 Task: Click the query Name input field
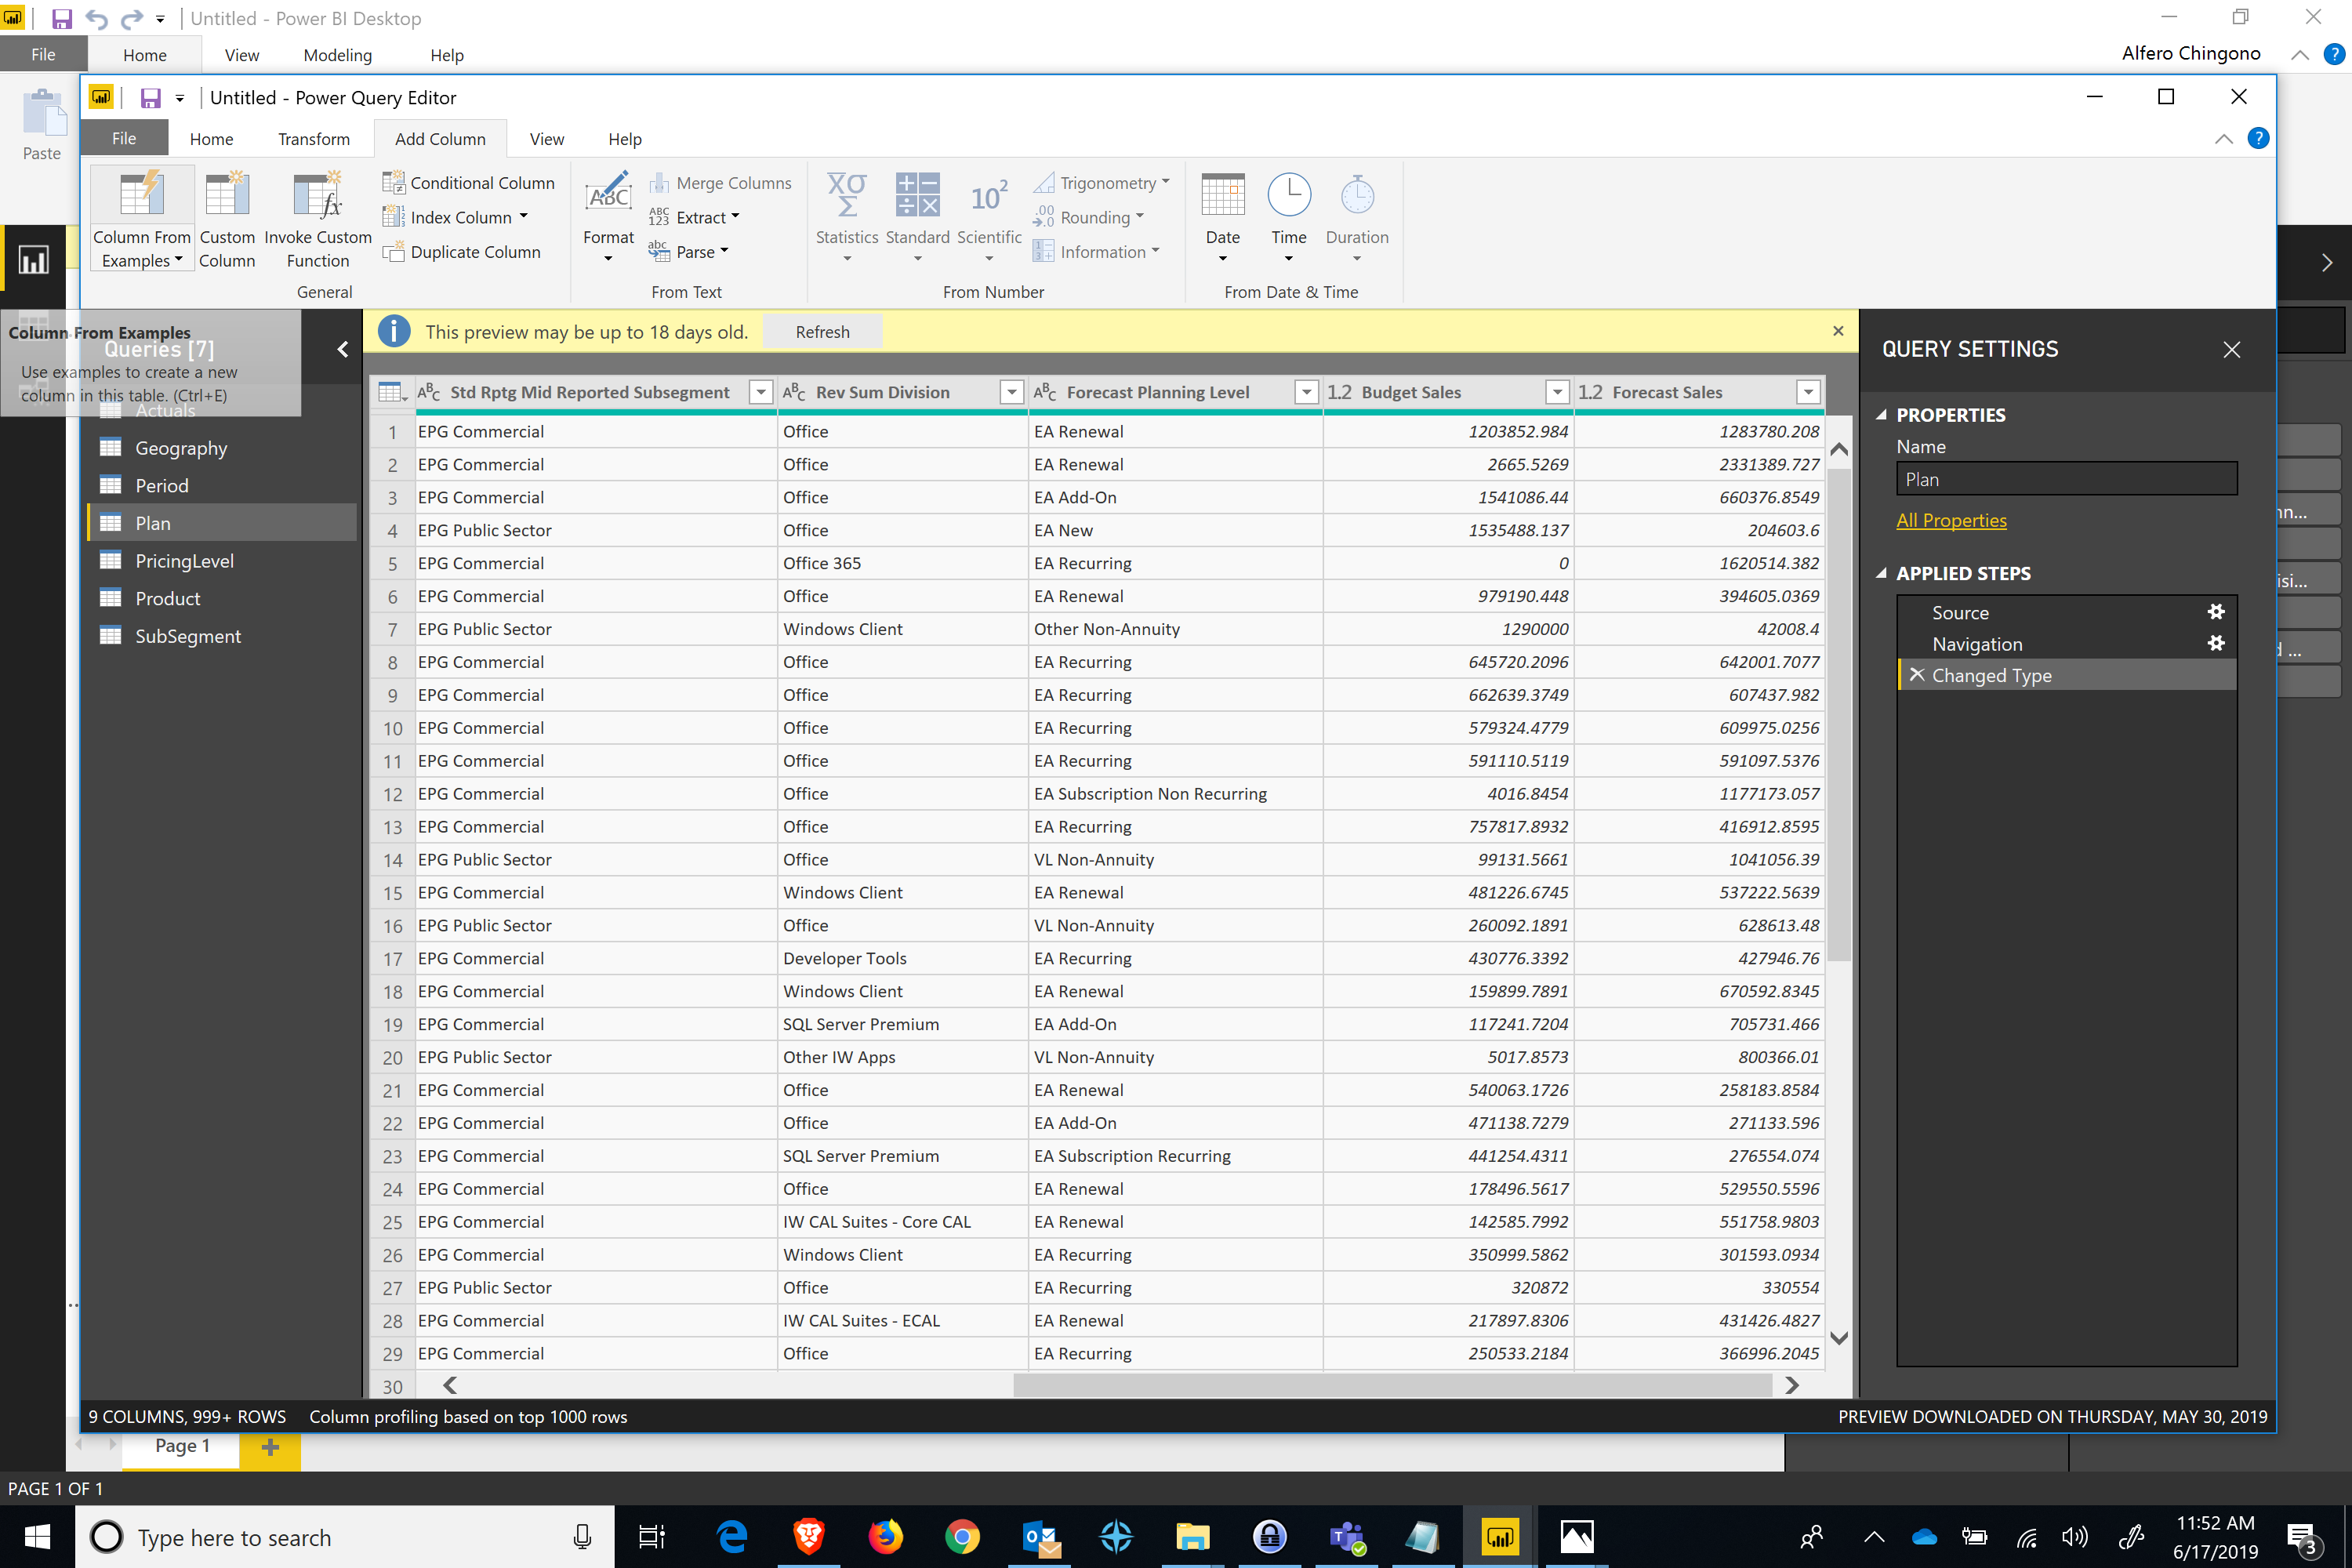pyautogui.click(x=2066, y=479)
